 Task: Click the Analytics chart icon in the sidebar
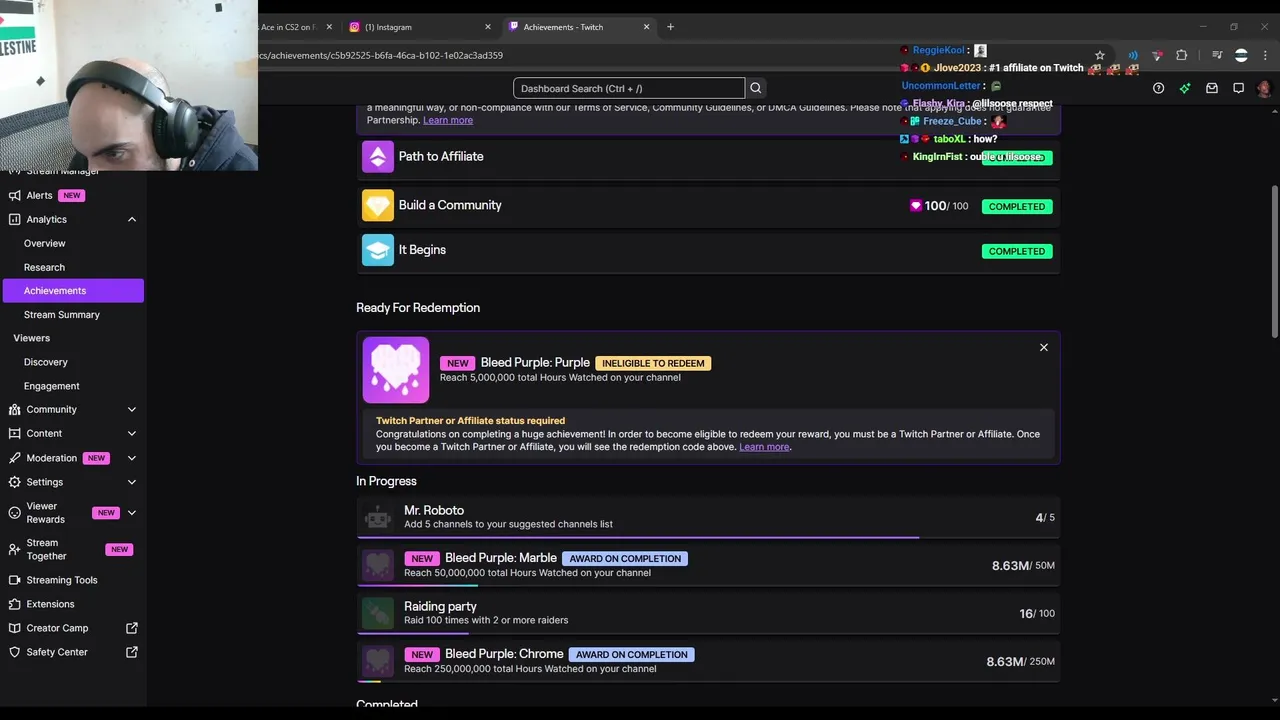pos(14,219)
